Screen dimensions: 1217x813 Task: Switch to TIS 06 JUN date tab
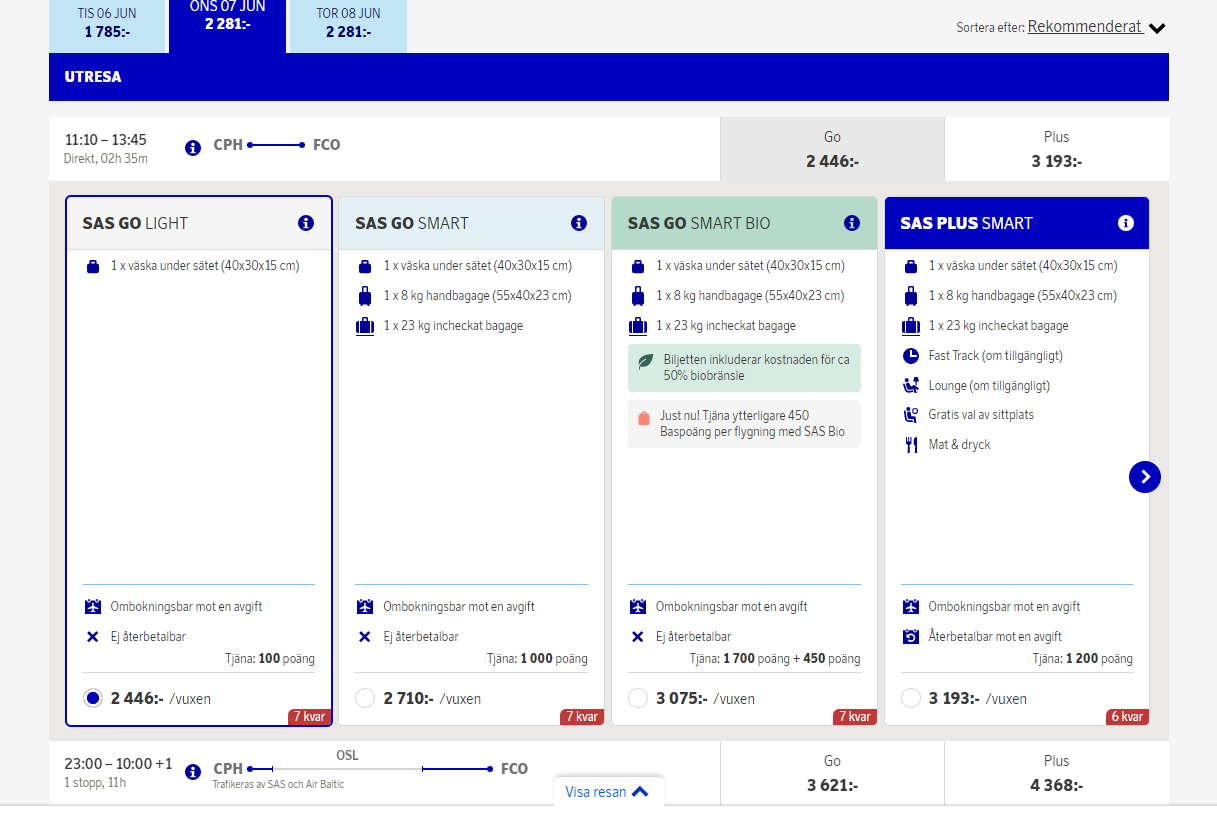[x=107, y=23]
